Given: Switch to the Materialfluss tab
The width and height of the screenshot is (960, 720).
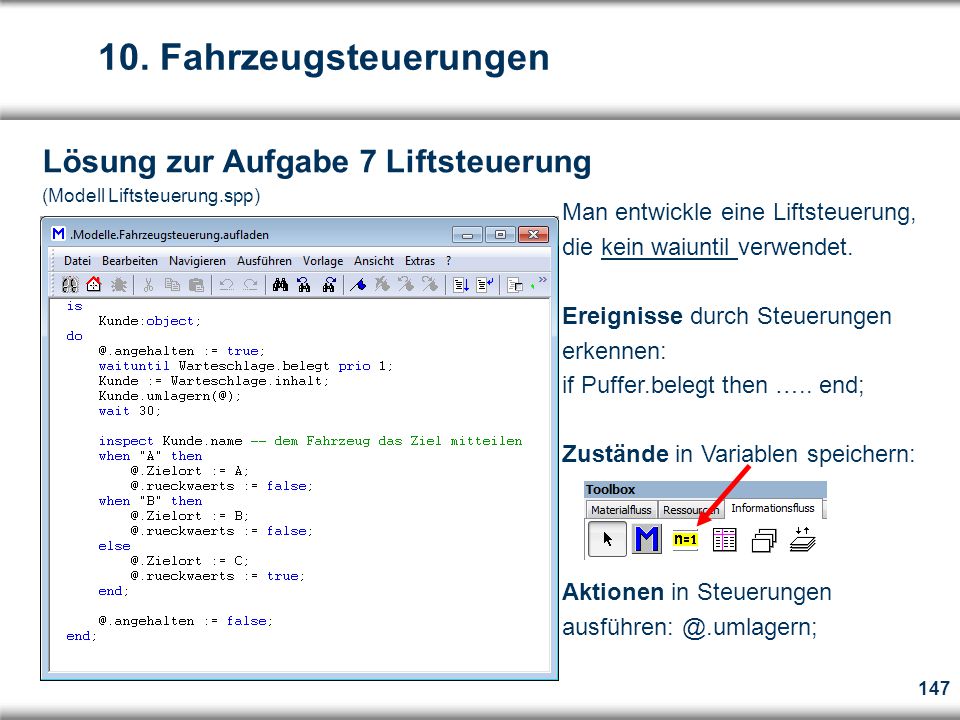Looking at the screenshot, I should coord(621,509).
